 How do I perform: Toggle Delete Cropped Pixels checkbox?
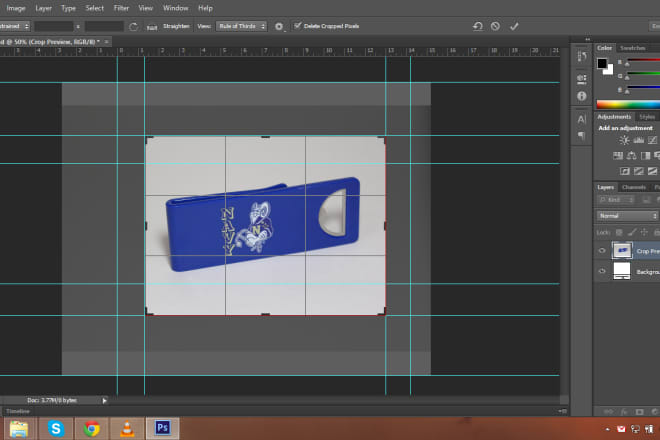298,26
